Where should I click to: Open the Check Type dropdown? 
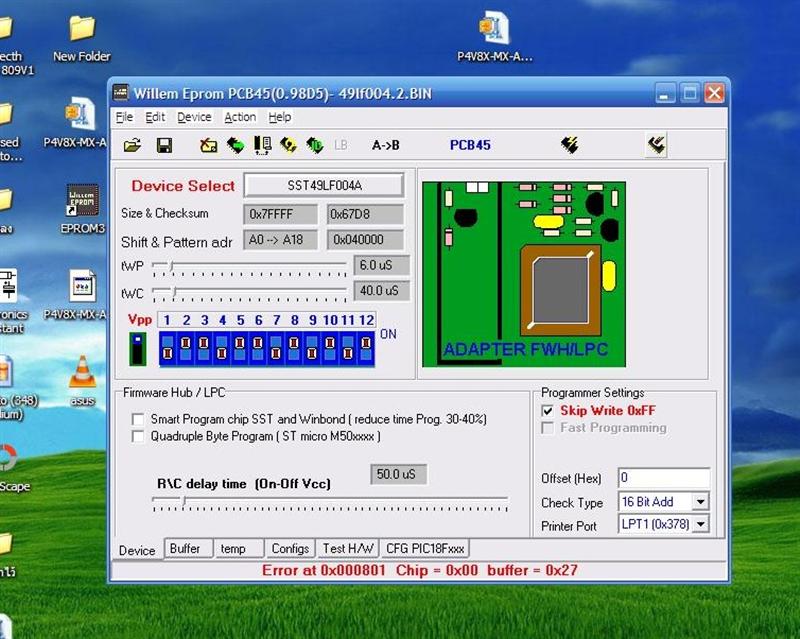coord(701,502)
